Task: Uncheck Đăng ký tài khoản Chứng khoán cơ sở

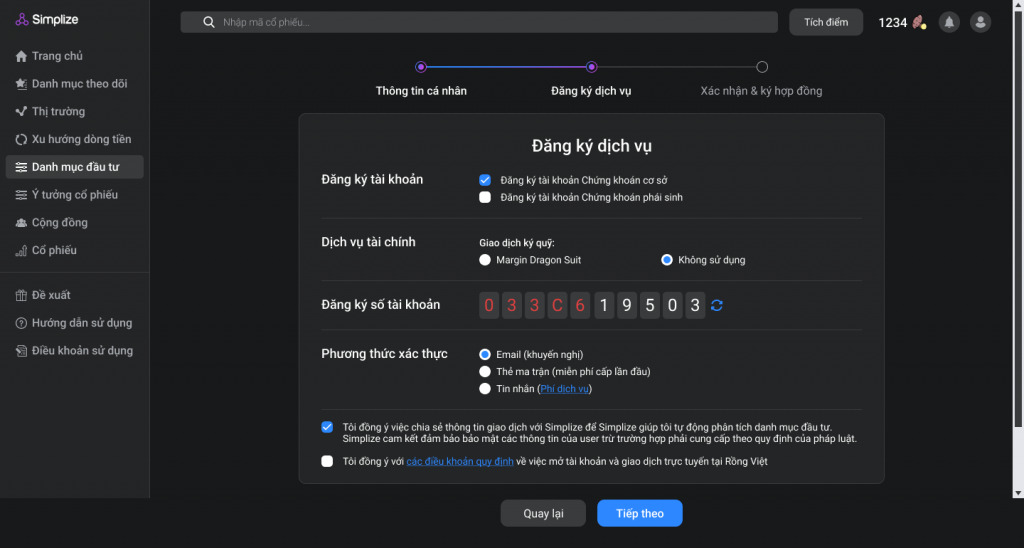Action: [x=485, y=180]
